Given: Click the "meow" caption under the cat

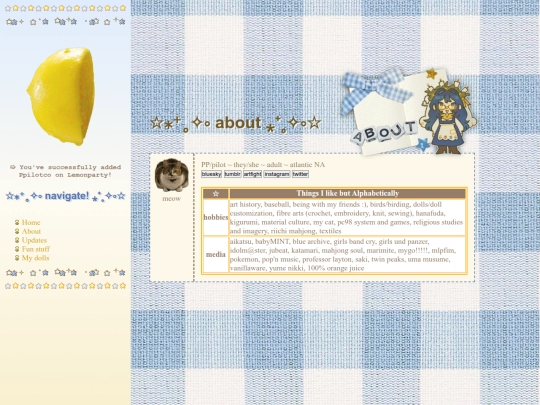Looking at the screenshot, I should pos(172,199).
